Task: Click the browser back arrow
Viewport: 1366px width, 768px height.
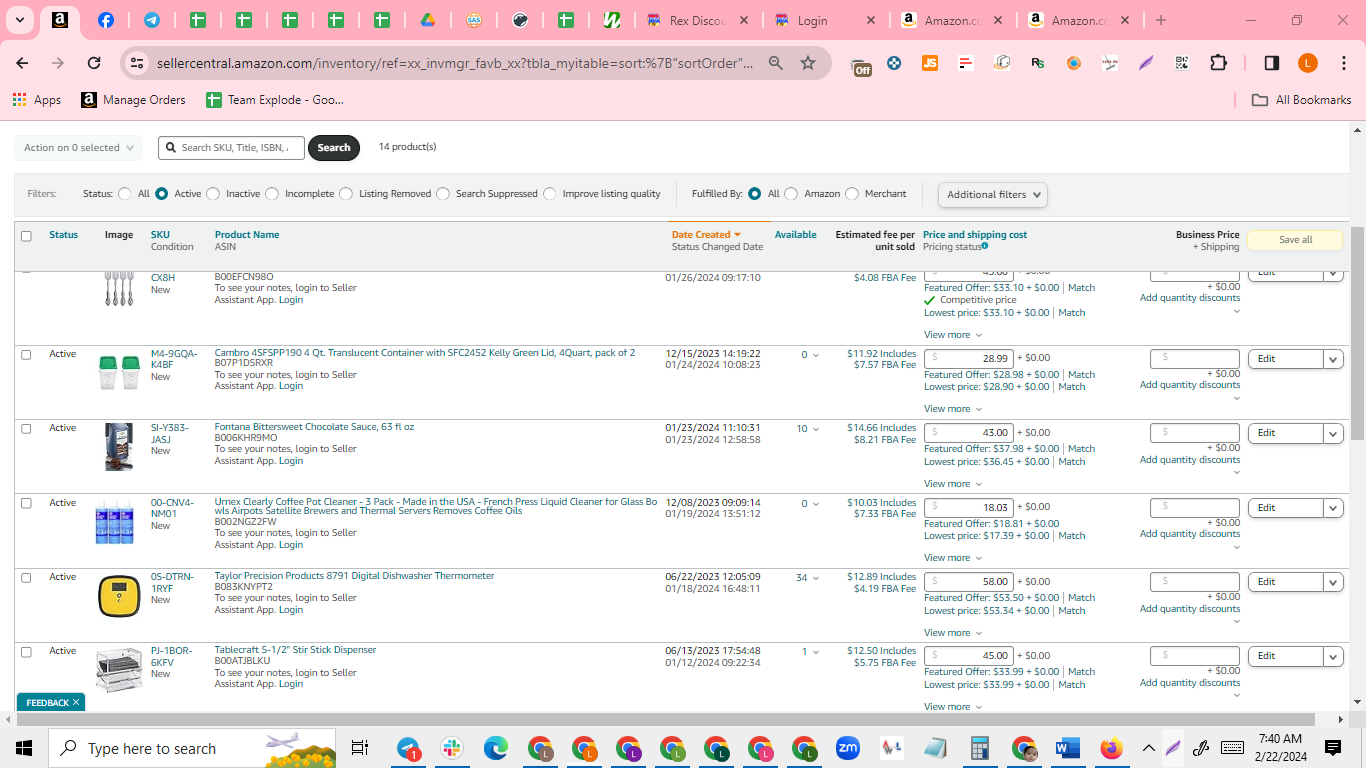Action: [x=22, y=63]
